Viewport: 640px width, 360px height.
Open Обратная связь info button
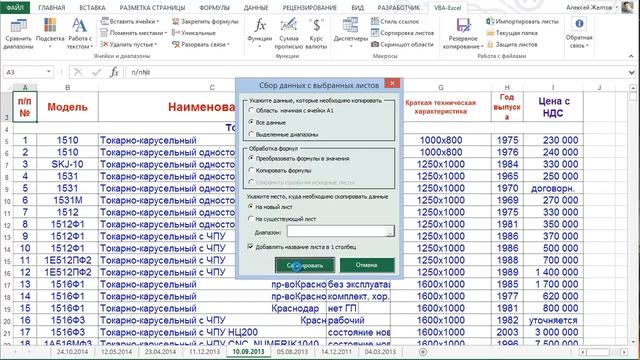pyautogui.click(x=579, y=33)
